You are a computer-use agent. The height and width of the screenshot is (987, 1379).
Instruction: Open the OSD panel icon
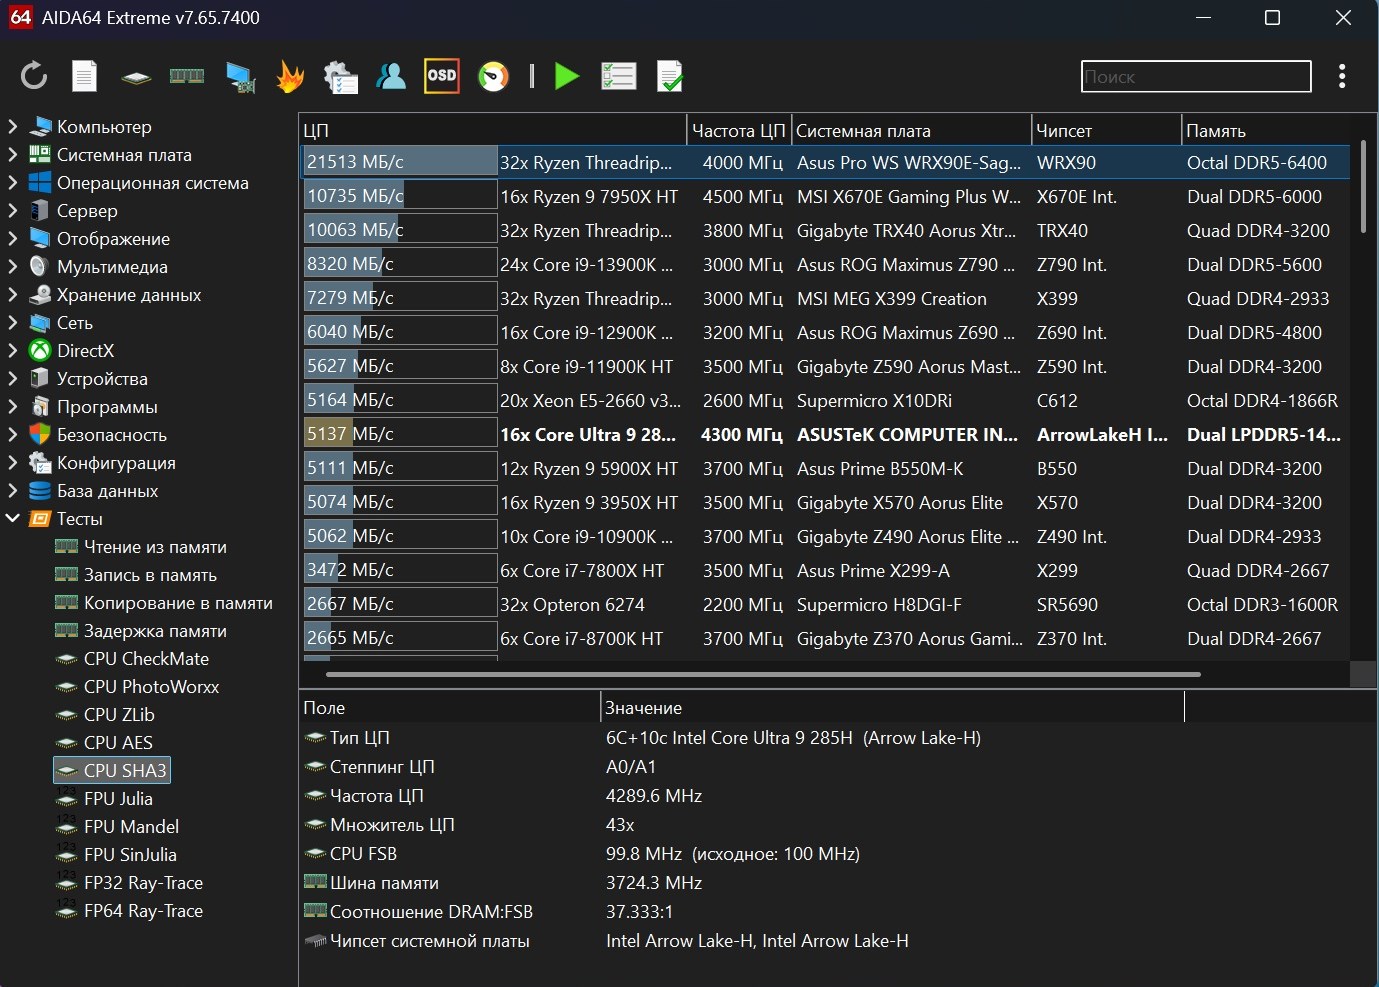[x=442, y=76]
